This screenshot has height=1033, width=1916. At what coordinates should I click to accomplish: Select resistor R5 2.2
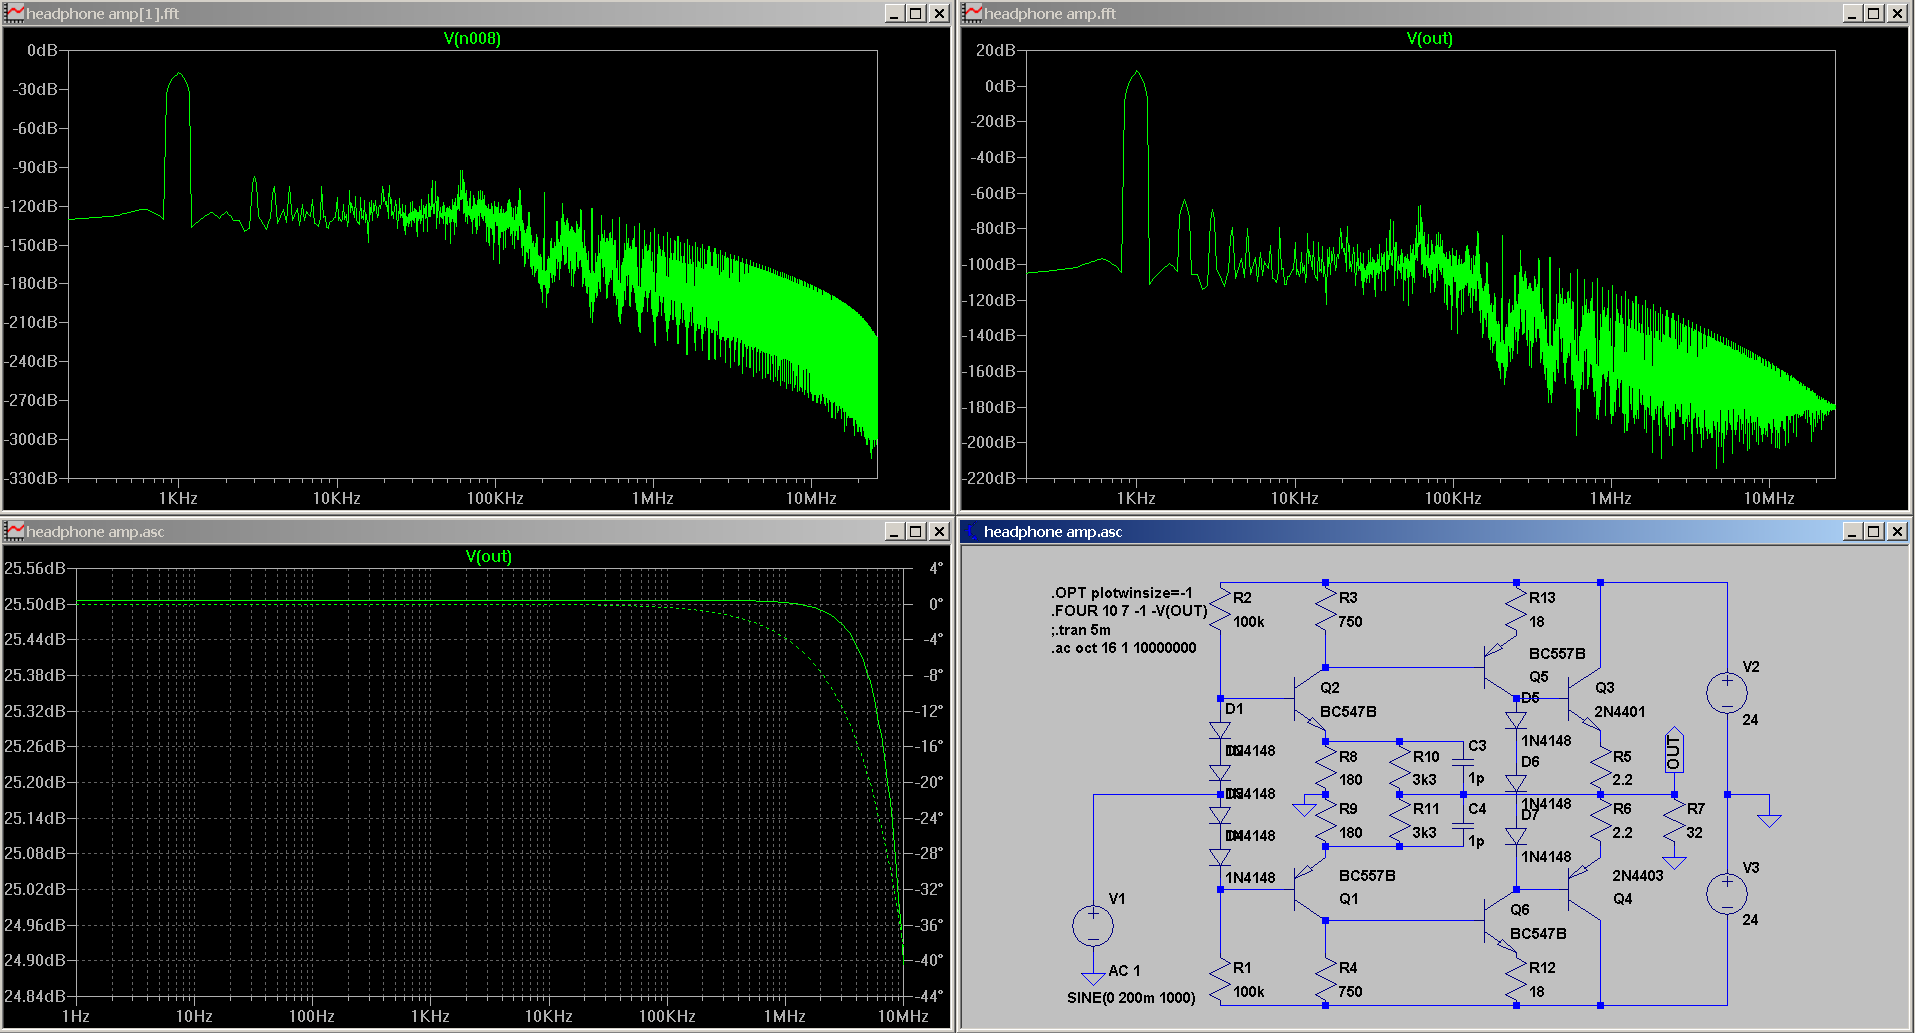coord(1601,768)
